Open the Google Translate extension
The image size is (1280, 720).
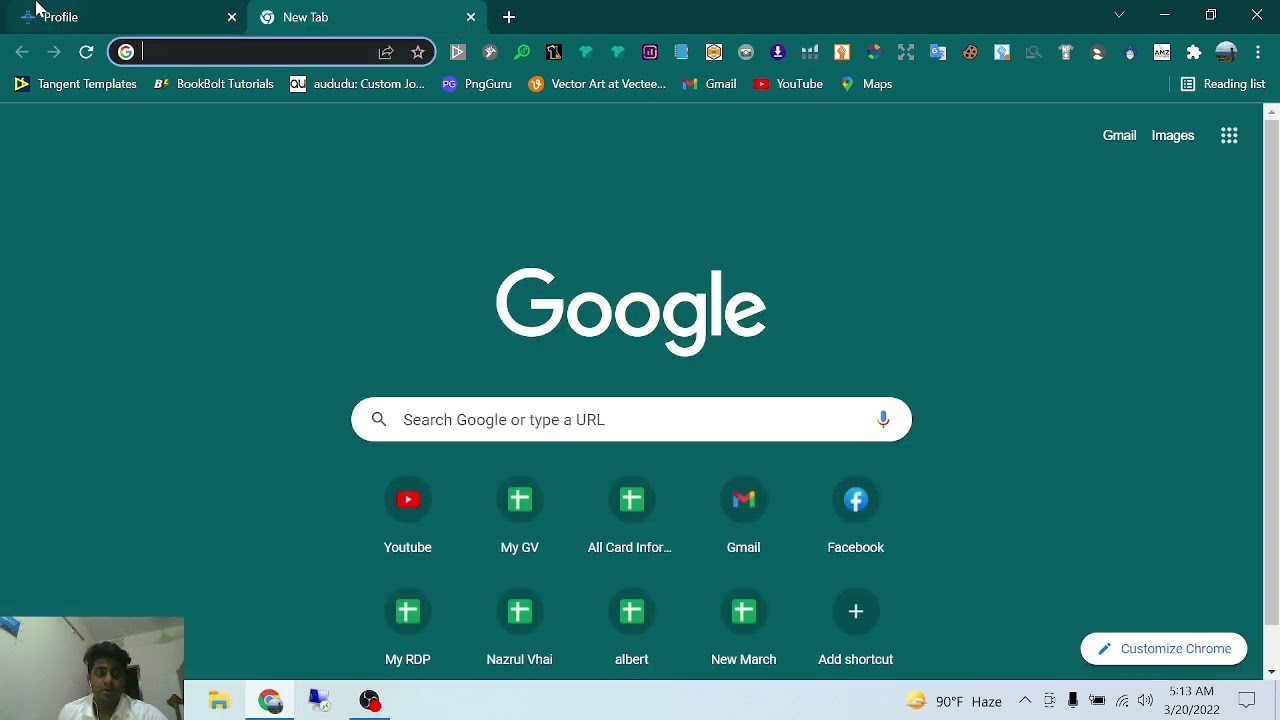(x=938, y=52)
